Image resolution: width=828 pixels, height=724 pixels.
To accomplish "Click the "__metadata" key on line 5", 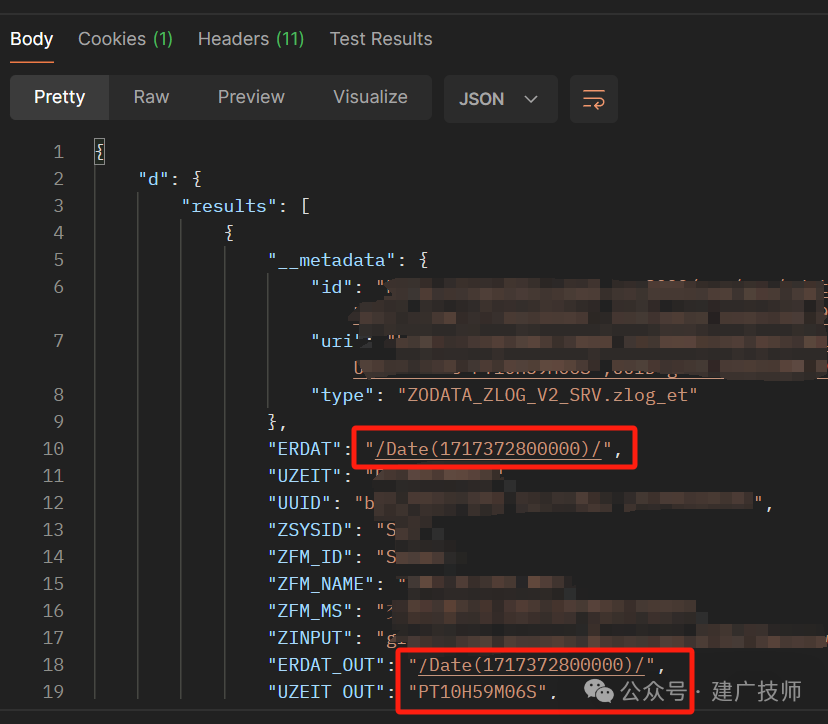I will tap(332, 260).
